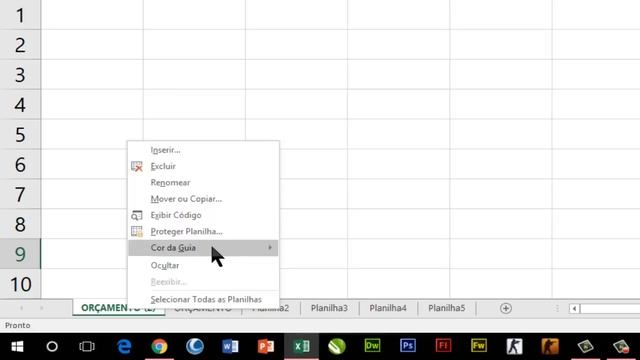Launch Dreamweaver (Dw) from the taskbar
This screenshot has height=360, width=640.
pos(372,346)
